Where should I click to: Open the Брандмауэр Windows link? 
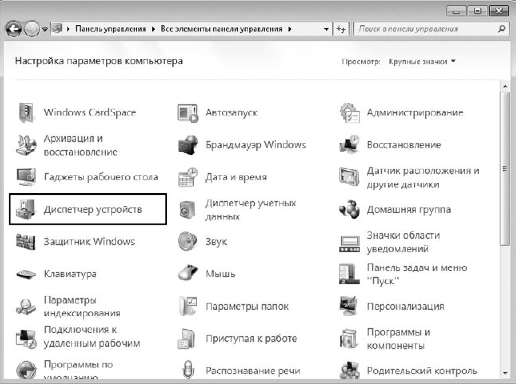pyautogui.click(x=256, y=145)
